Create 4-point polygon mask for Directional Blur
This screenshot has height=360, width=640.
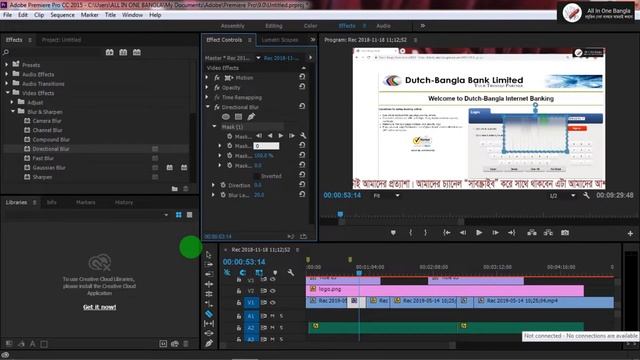(238, 117)
